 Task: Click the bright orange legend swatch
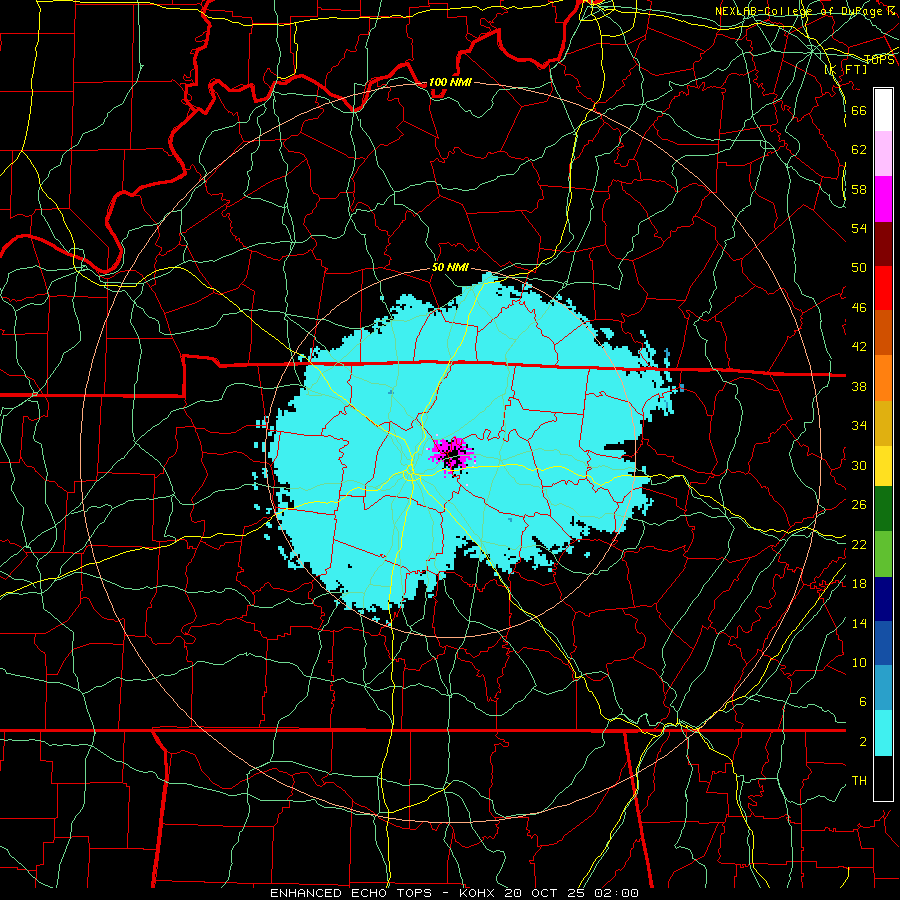(x=883, y=377)
